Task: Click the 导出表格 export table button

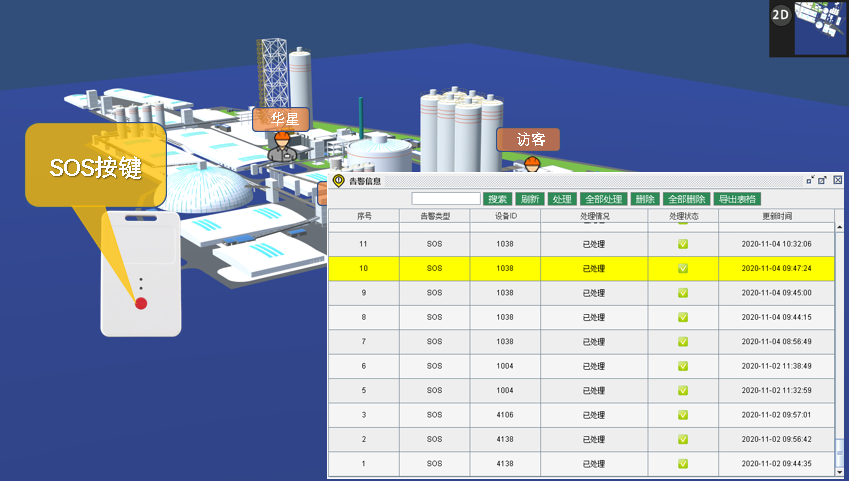Action: 738,199
